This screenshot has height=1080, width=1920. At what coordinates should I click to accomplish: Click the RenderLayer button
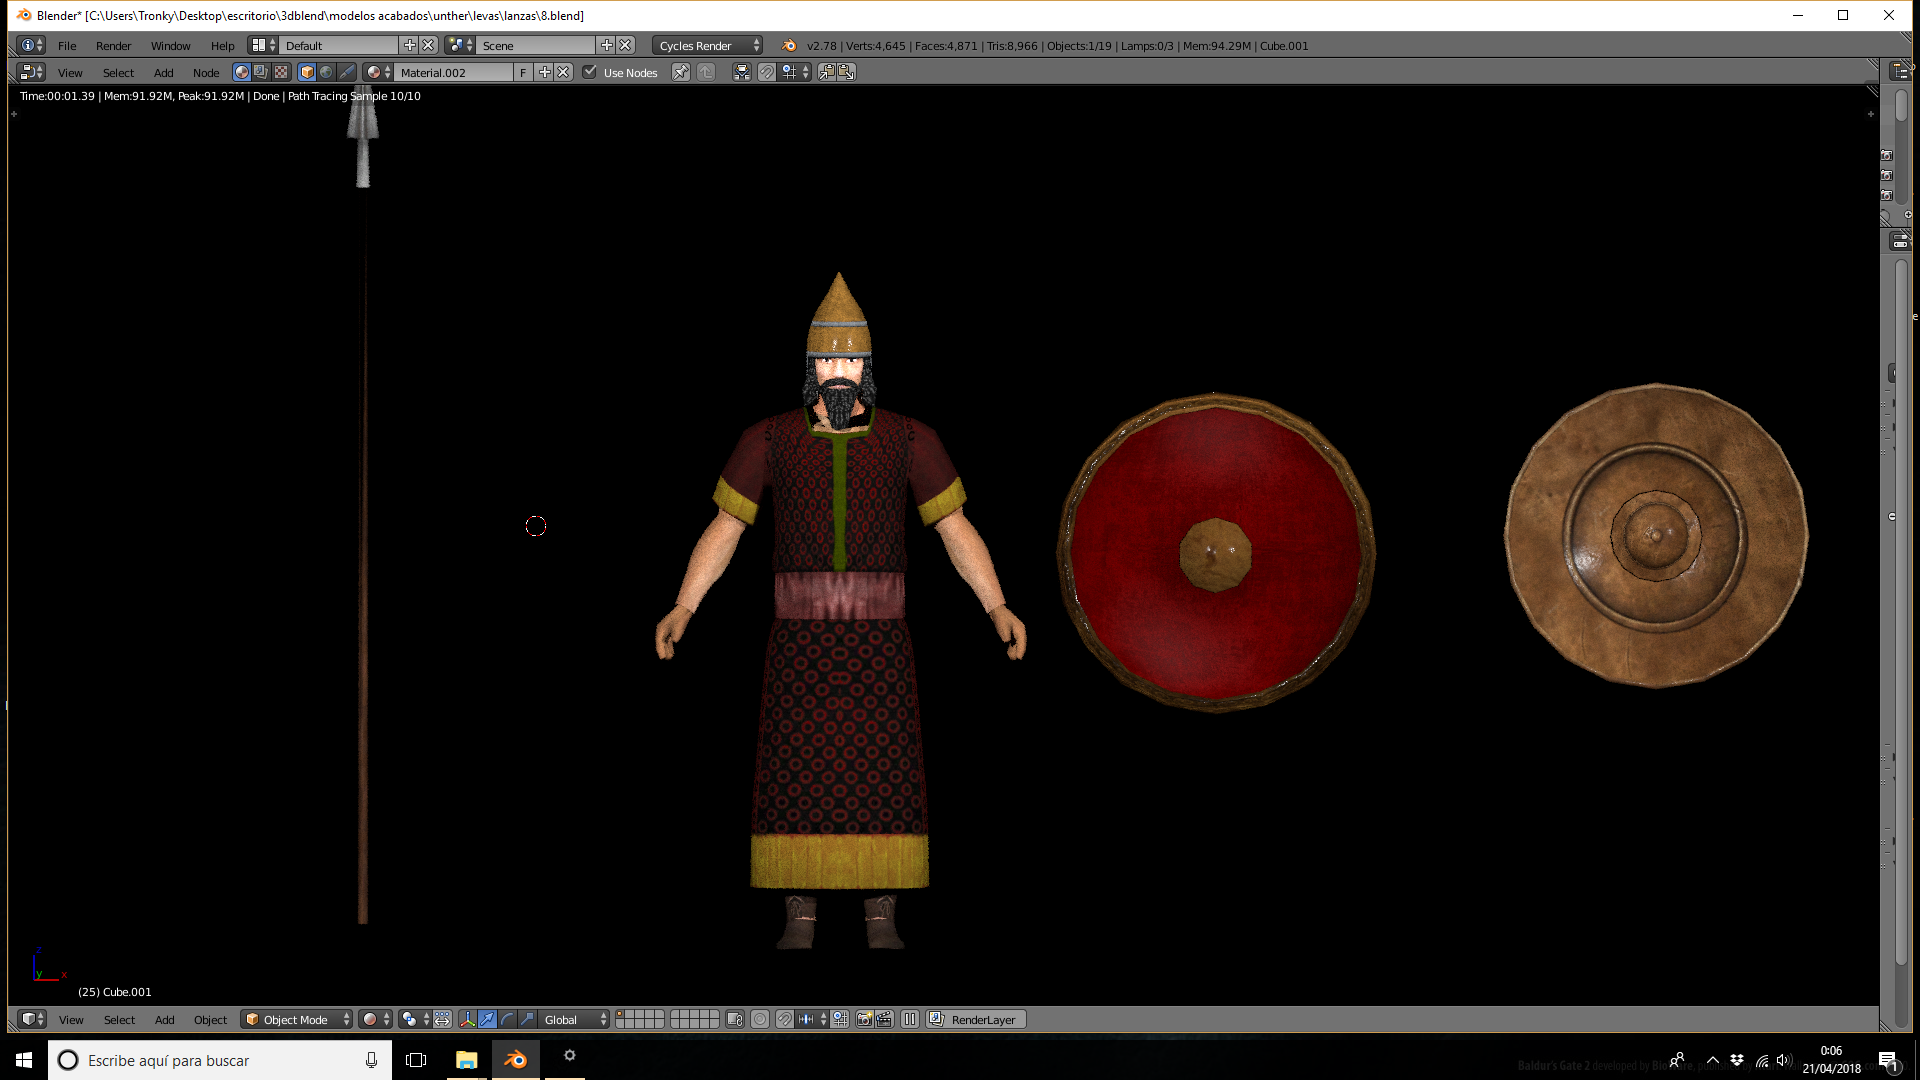975,1020
